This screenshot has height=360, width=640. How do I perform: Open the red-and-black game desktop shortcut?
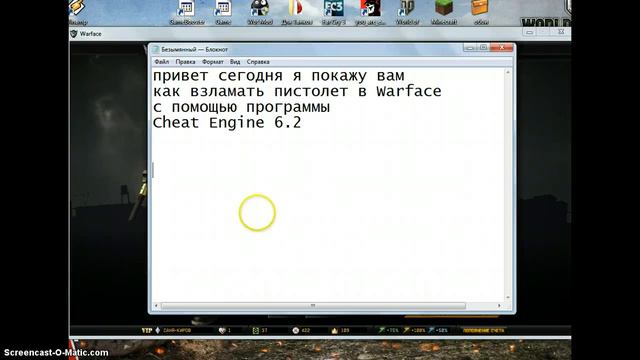[x=370, y=9]
